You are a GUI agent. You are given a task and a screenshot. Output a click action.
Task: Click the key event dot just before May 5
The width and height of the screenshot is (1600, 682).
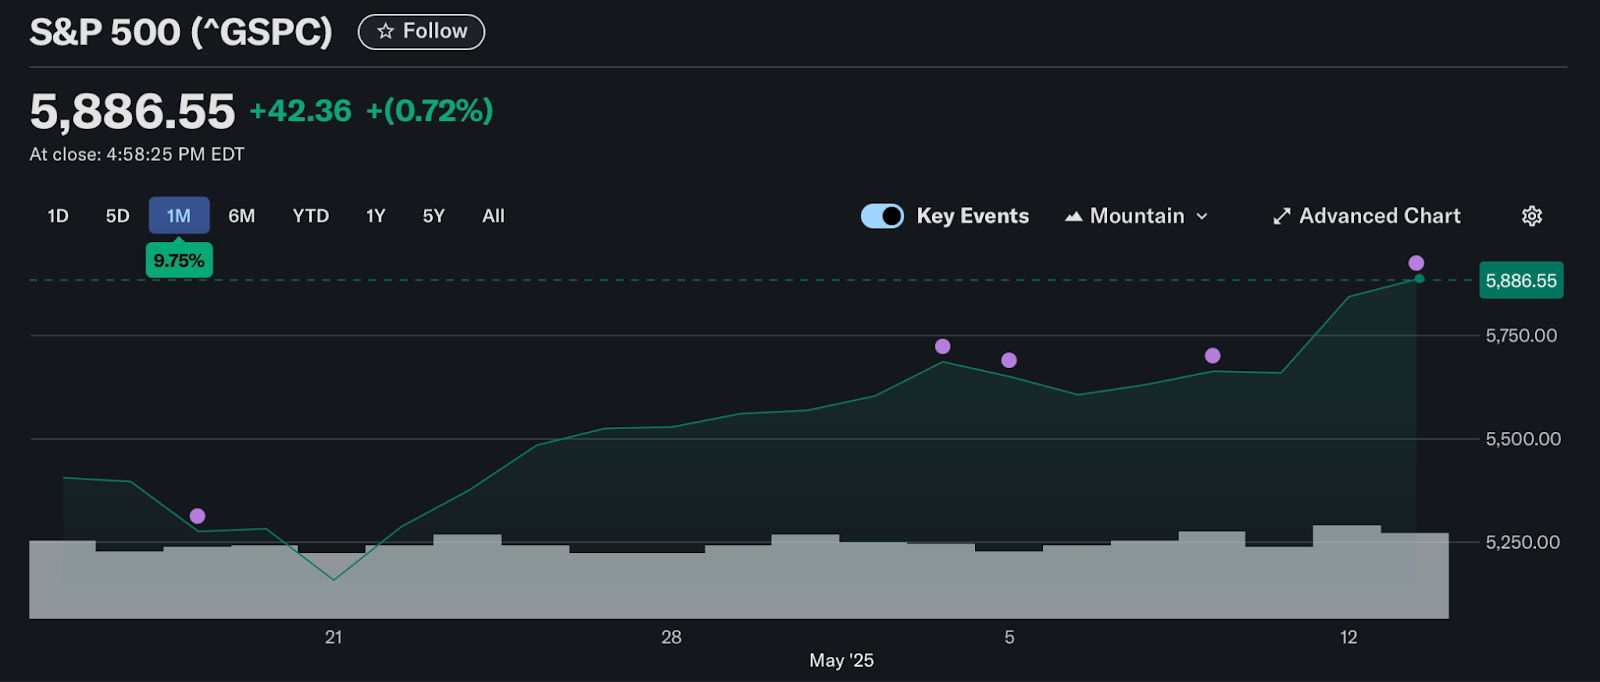pyautogui.click(x=942, y=346)
